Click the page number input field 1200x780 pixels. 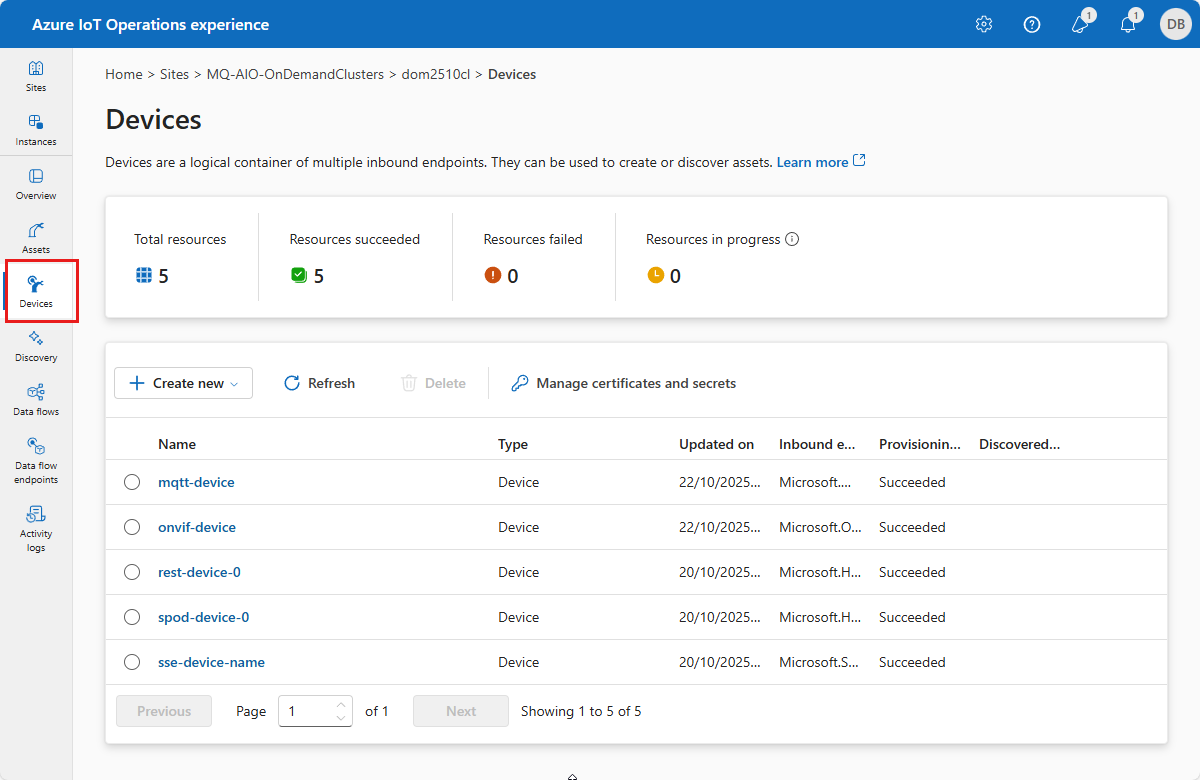(306, 712)
